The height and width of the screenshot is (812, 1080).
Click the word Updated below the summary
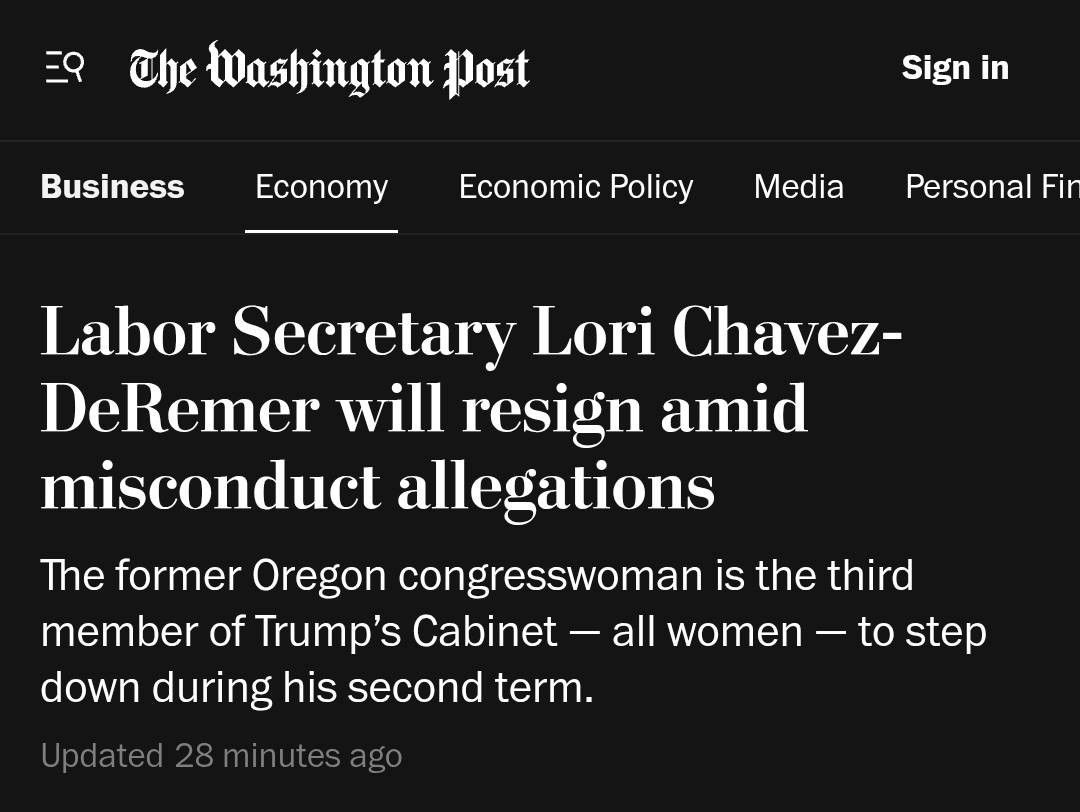102,756
